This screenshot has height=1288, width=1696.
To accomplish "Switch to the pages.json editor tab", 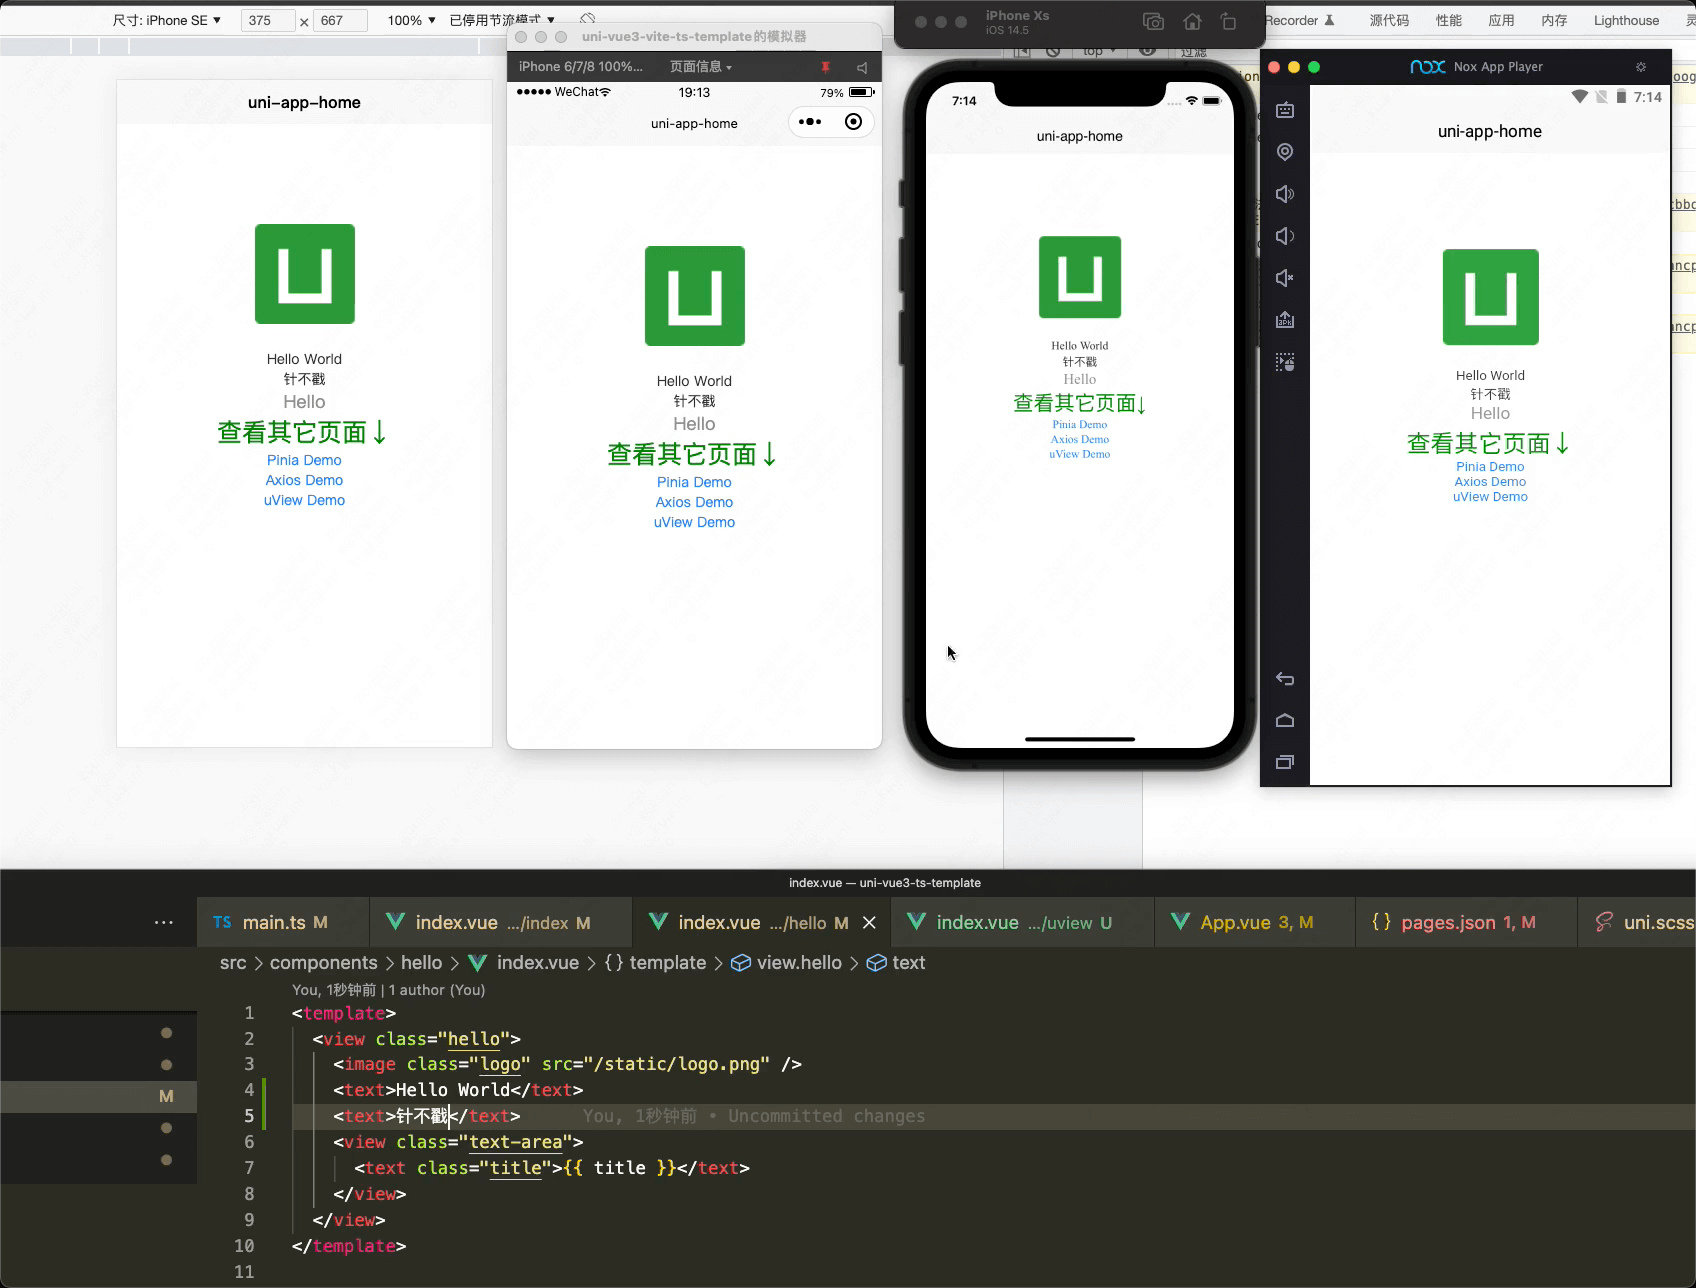I will tap(1463, 921).
